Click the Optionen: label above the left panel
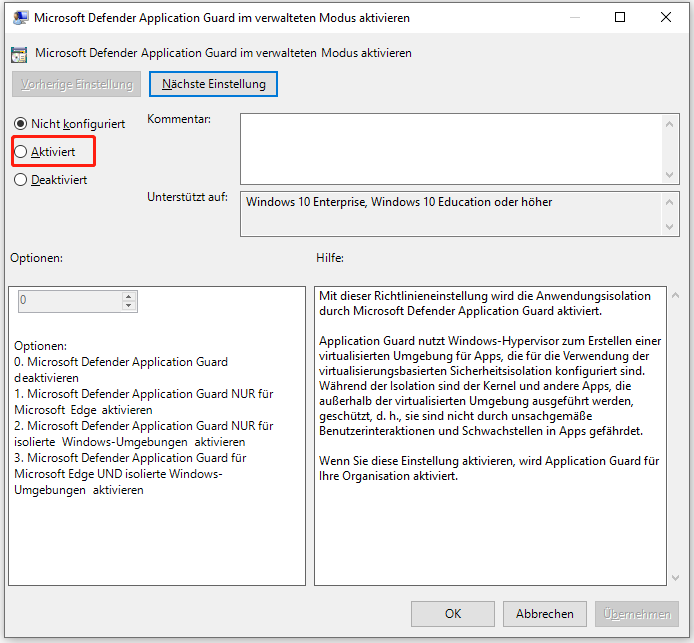 point(37,258)
